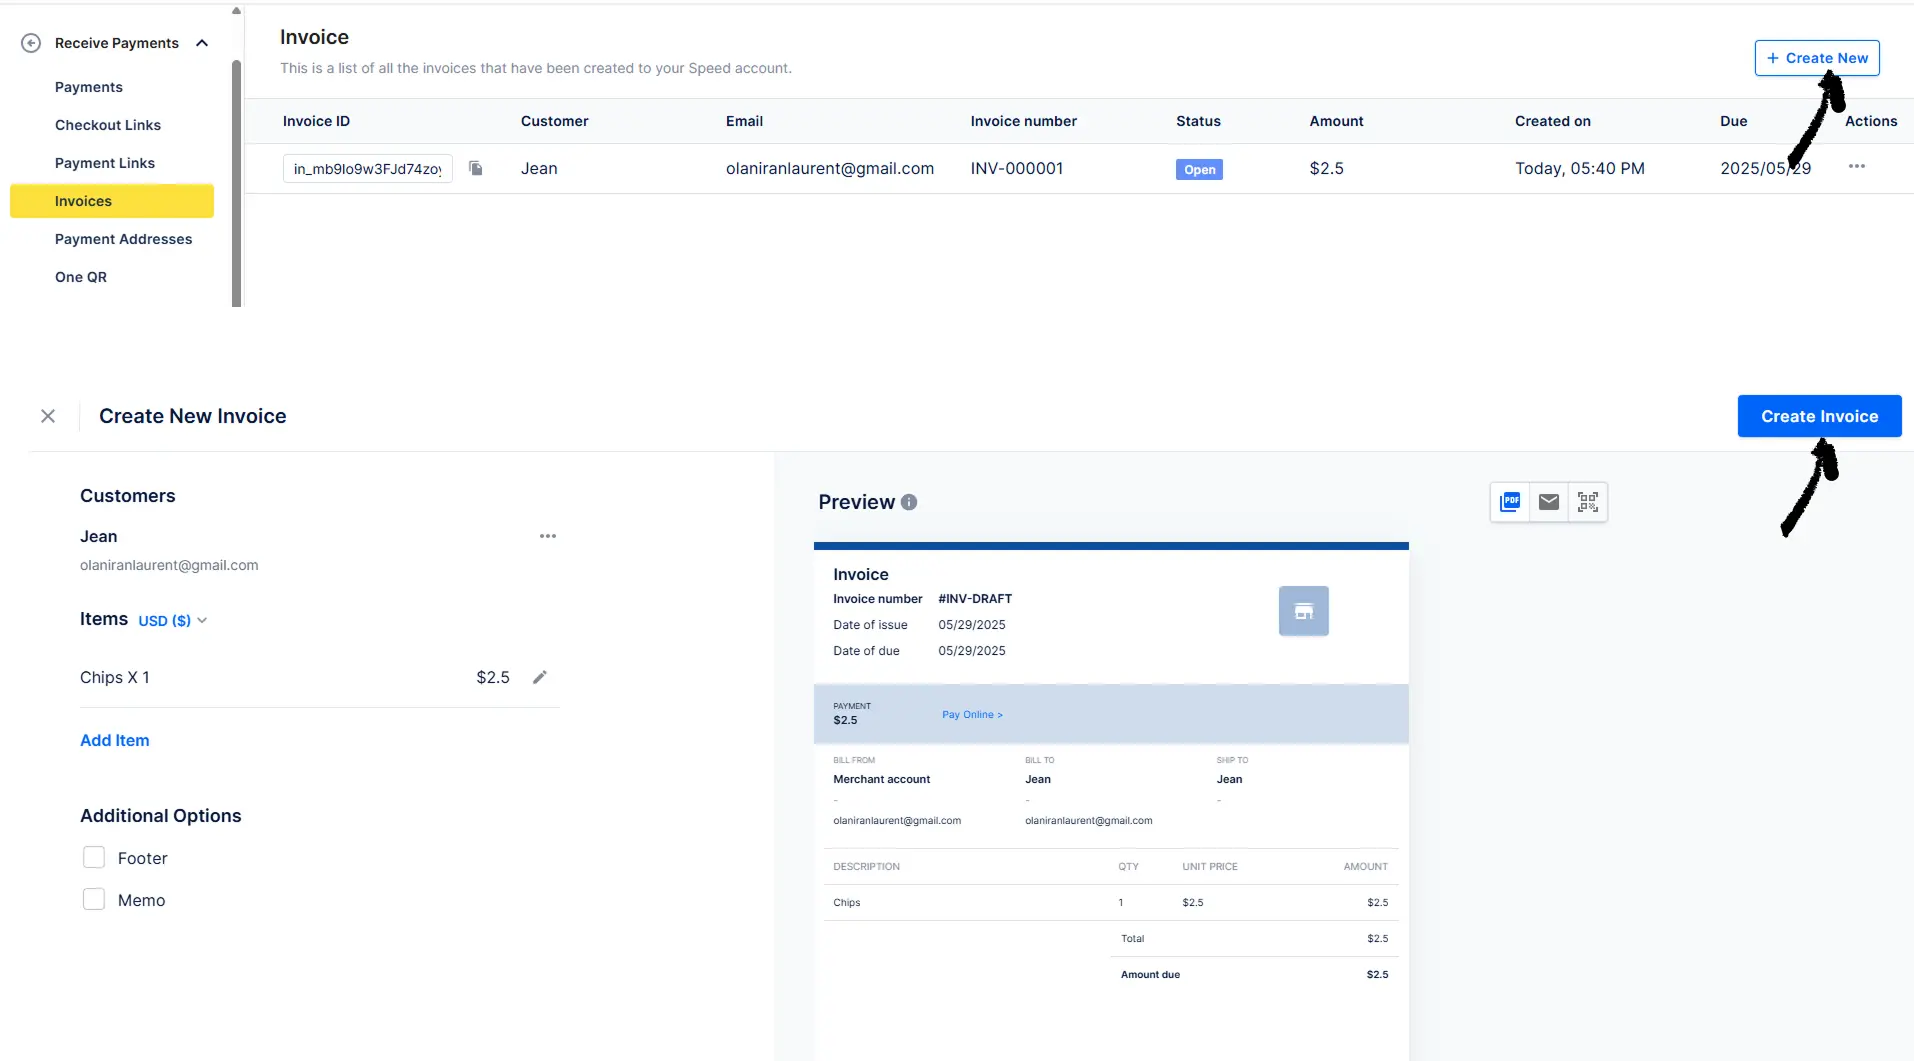Copy the invoice ID using the copy icon
This screenshot has width=1914, height=1061.
(x=476, y=168)
